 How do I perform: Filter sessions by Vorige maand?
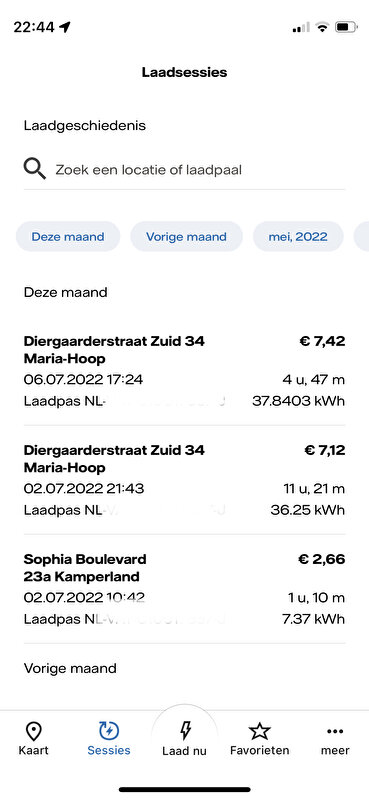186,236
